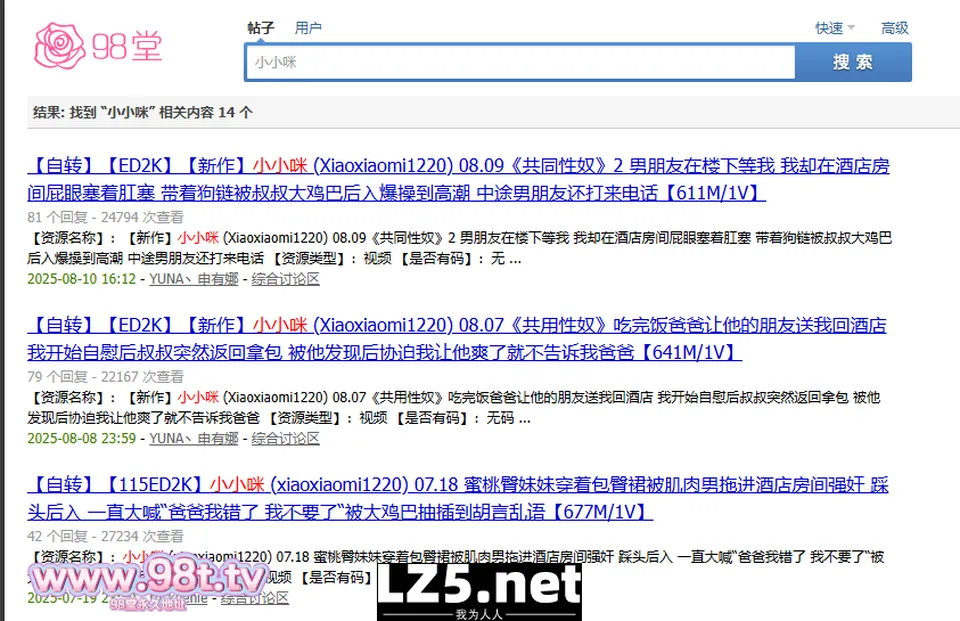The image size is (960, 621).
Task: Click the text "79 个回复 - 22167 次查看"
Action: (105, 377)
